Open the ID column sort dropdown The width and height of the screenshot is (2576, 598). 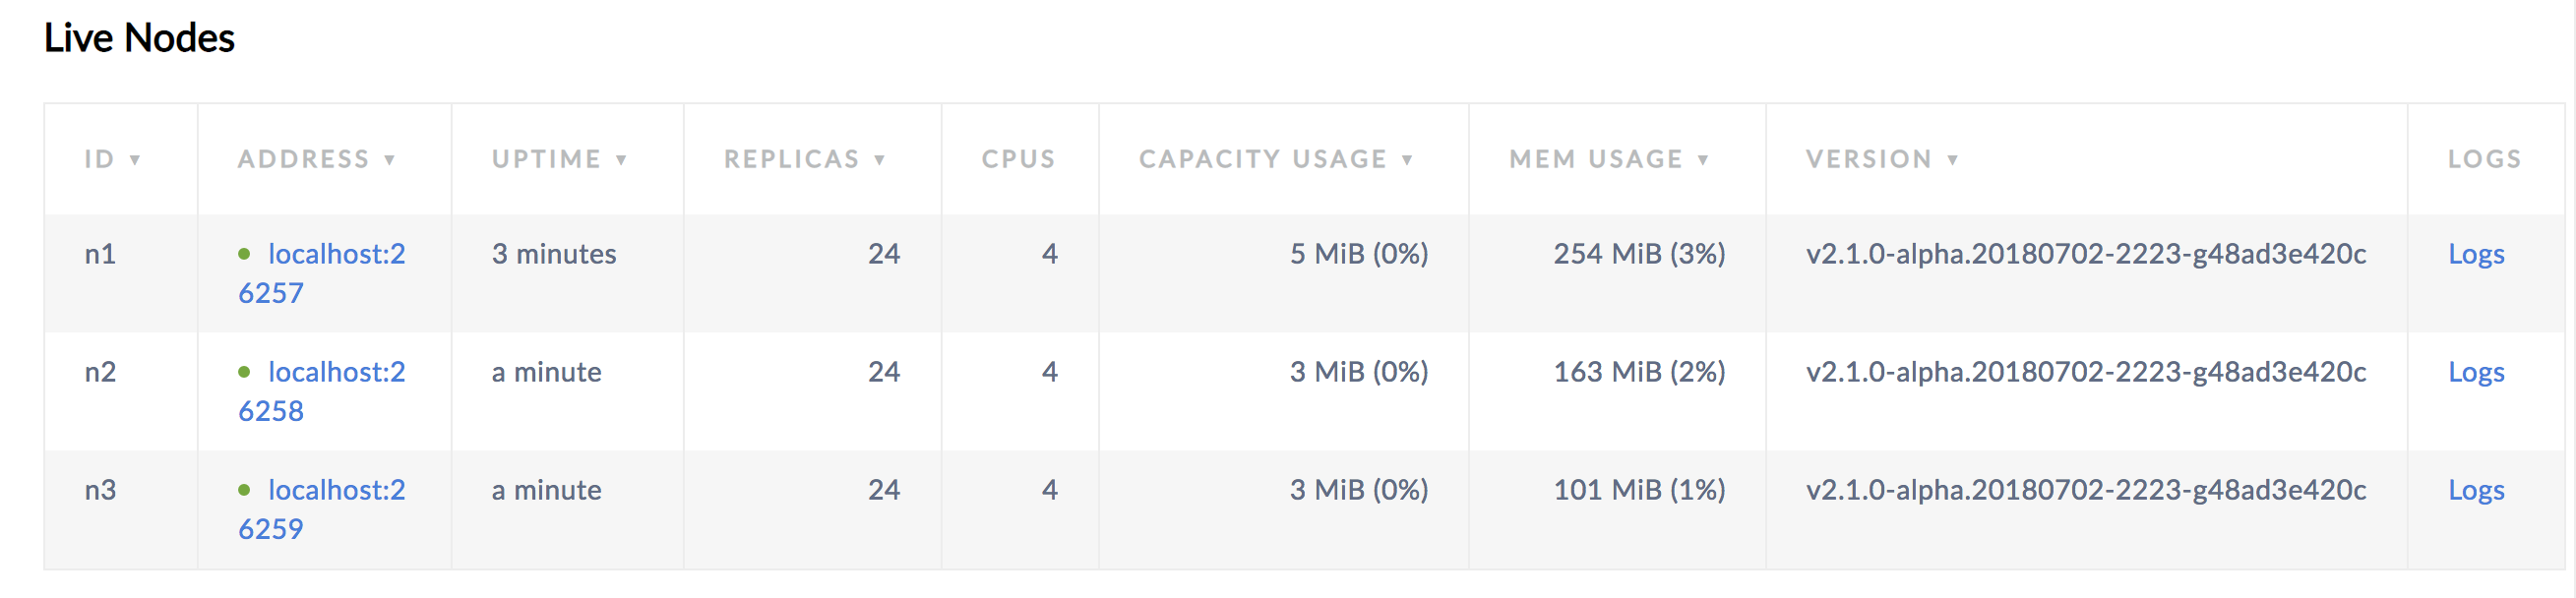134,158
